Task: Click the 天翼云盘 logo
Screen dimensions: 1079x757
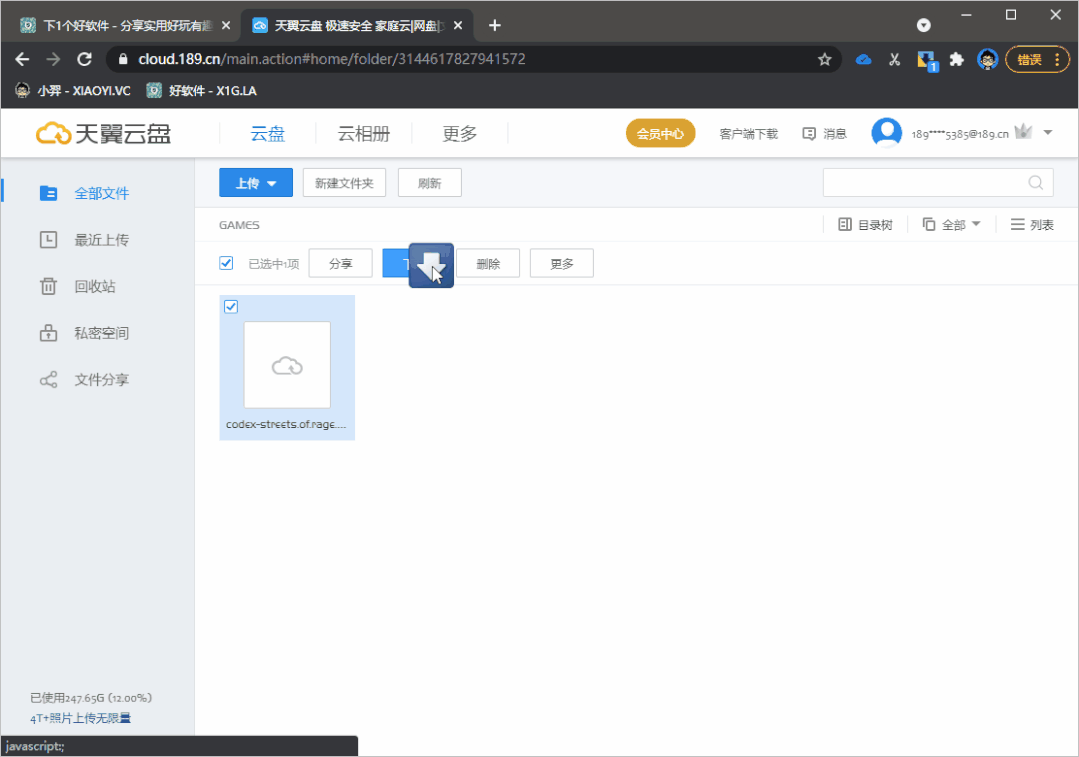Action: (x=103, y=134)
